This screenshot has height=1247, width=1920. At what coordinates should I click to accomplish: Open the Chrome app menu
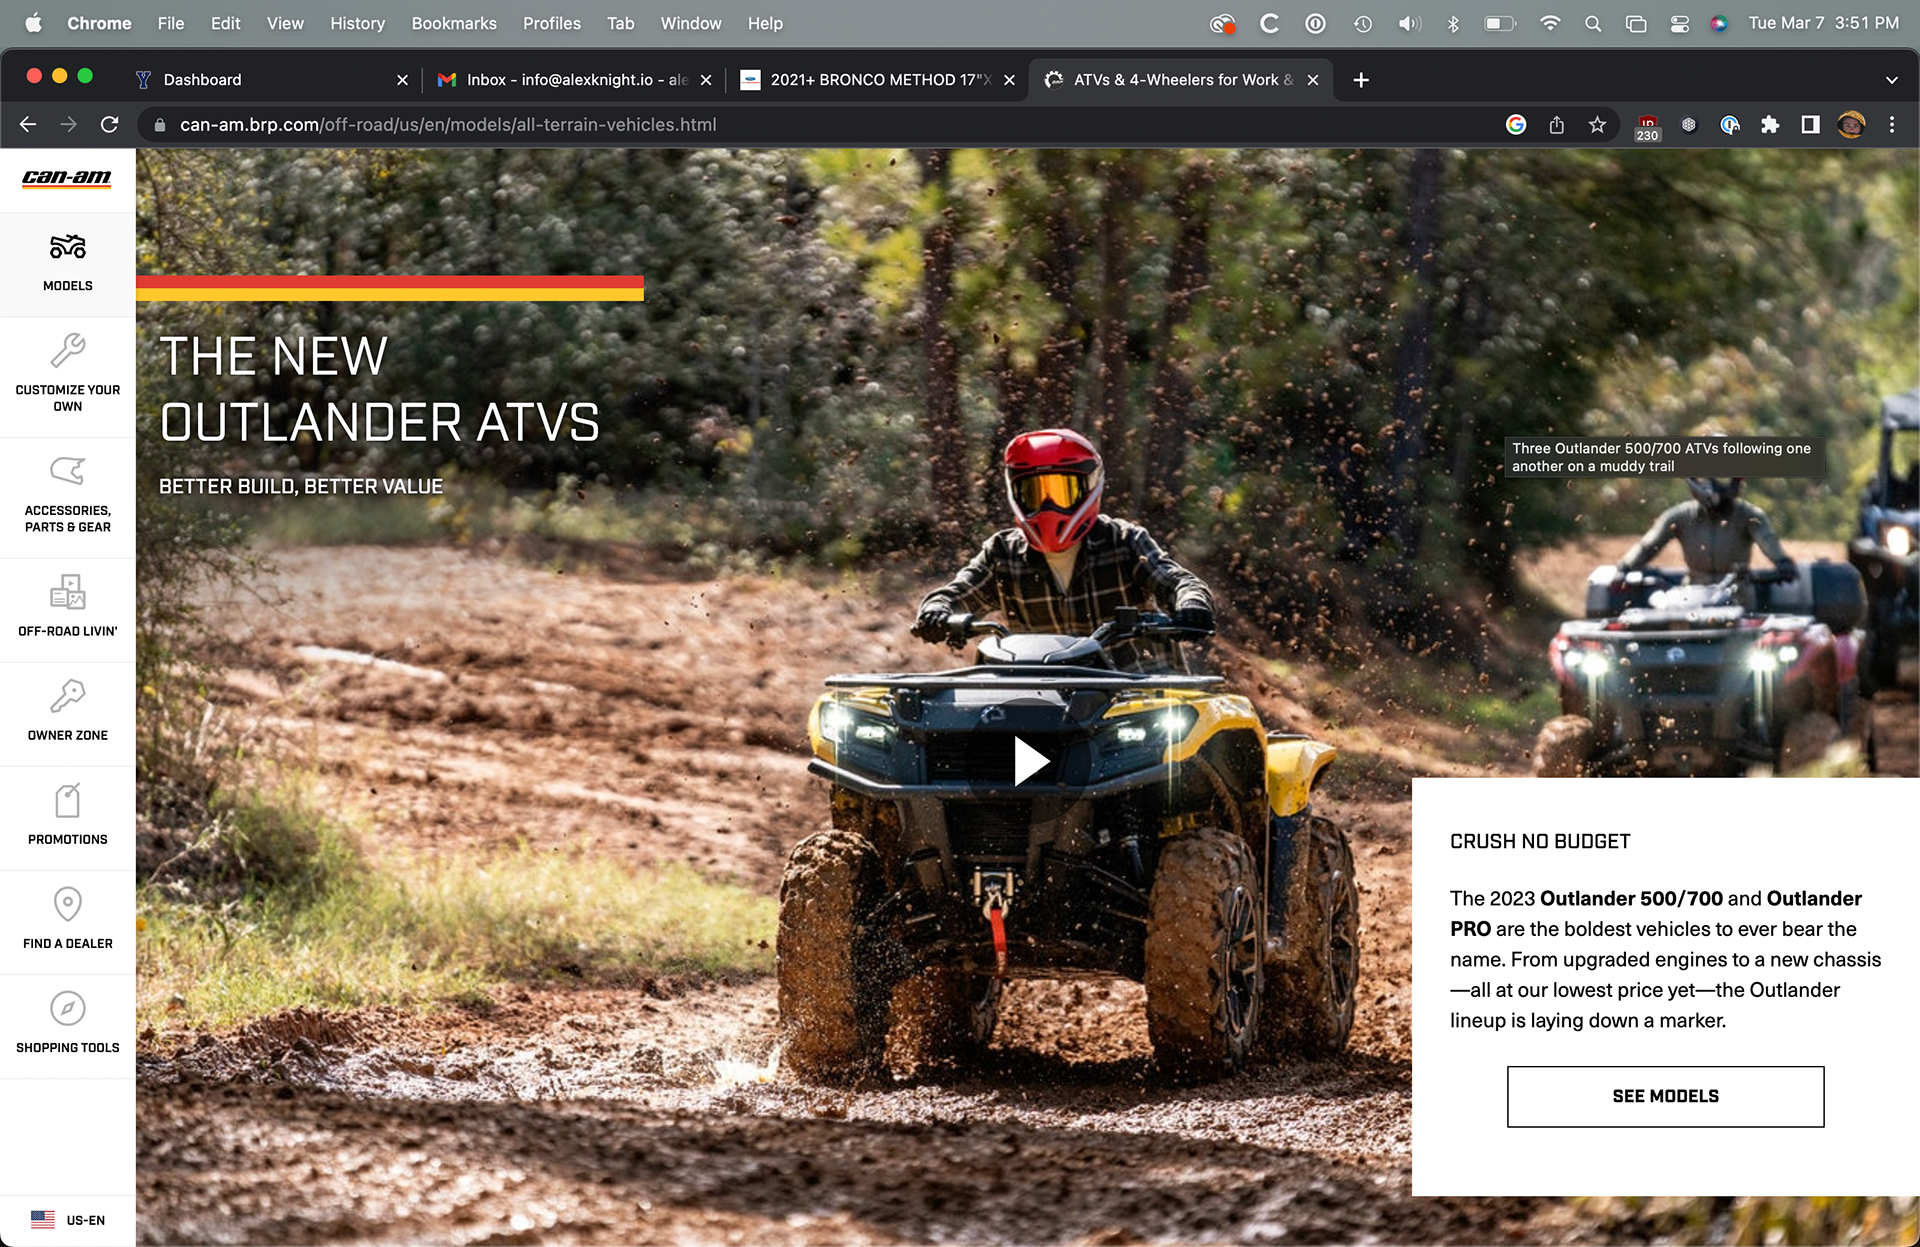(99, 23)
